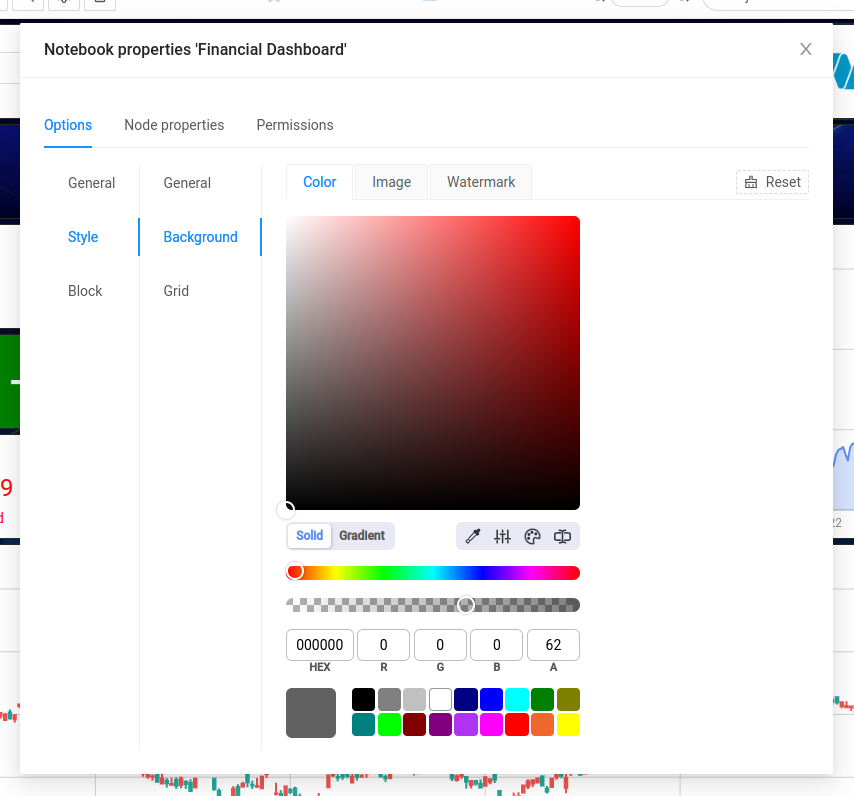Viewport: 854px width, 796px height.
Task: Go to the Watermark tab
Action: (x=481, y=182)
